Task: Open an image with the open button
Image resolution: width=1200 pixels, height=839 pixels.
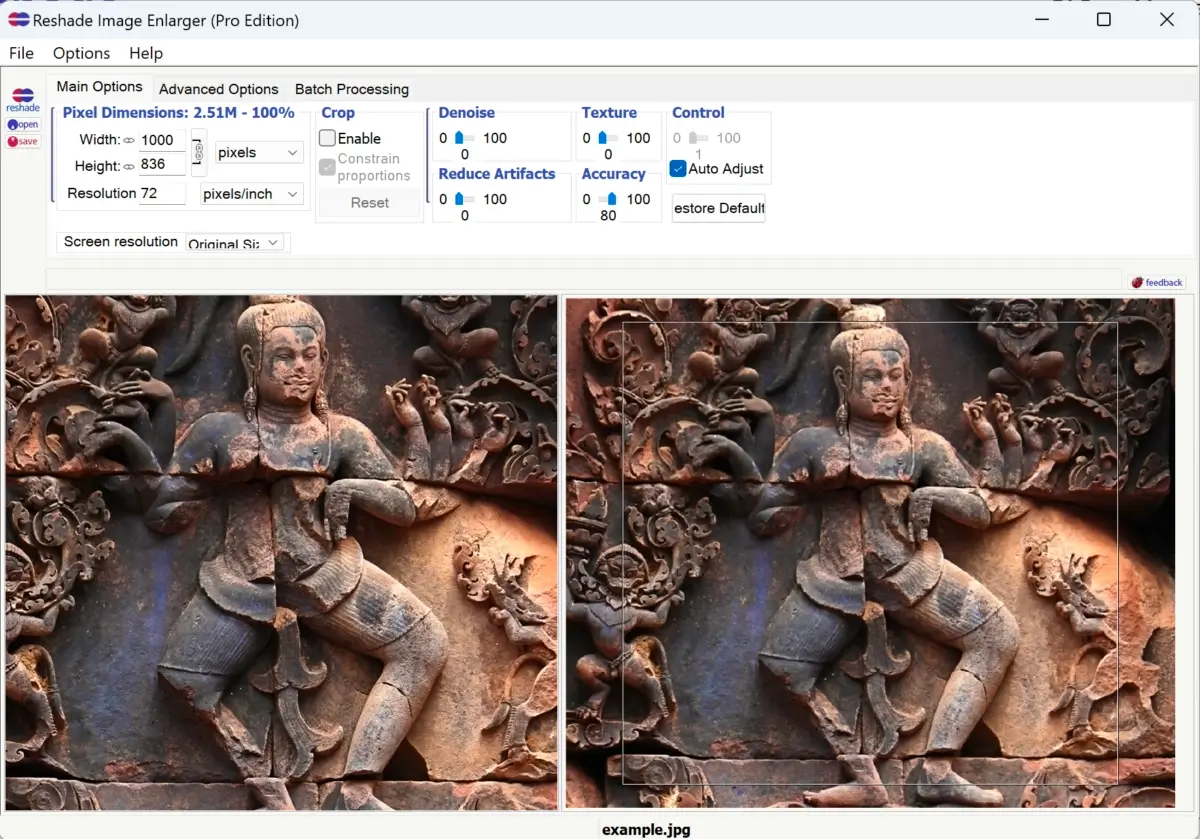Action: [22, 124]
